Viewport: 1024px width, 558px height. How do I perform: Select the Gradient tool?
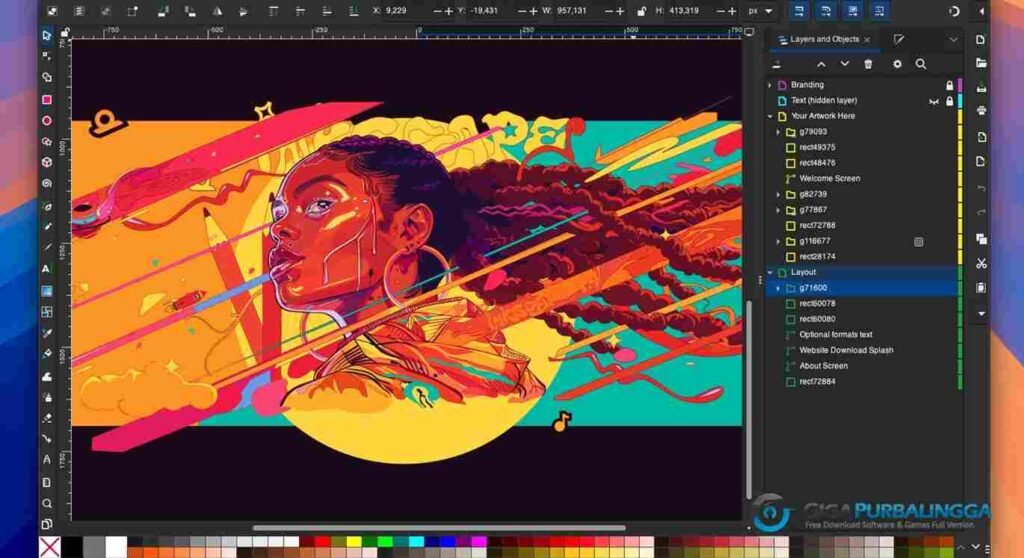(46, 291)
